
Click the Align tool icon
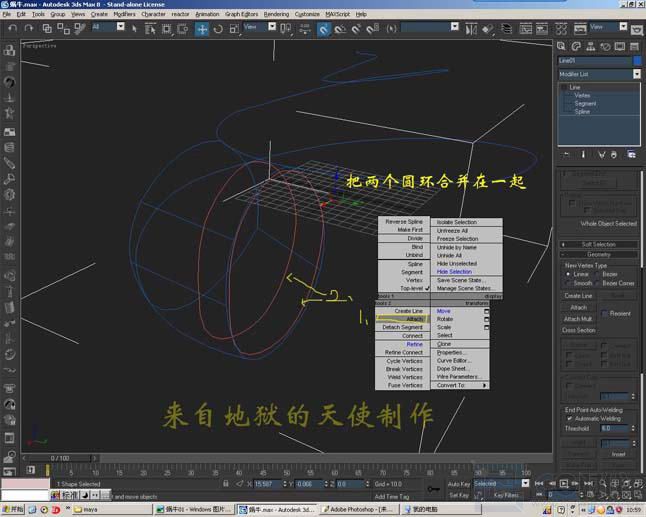coord(487,29)
